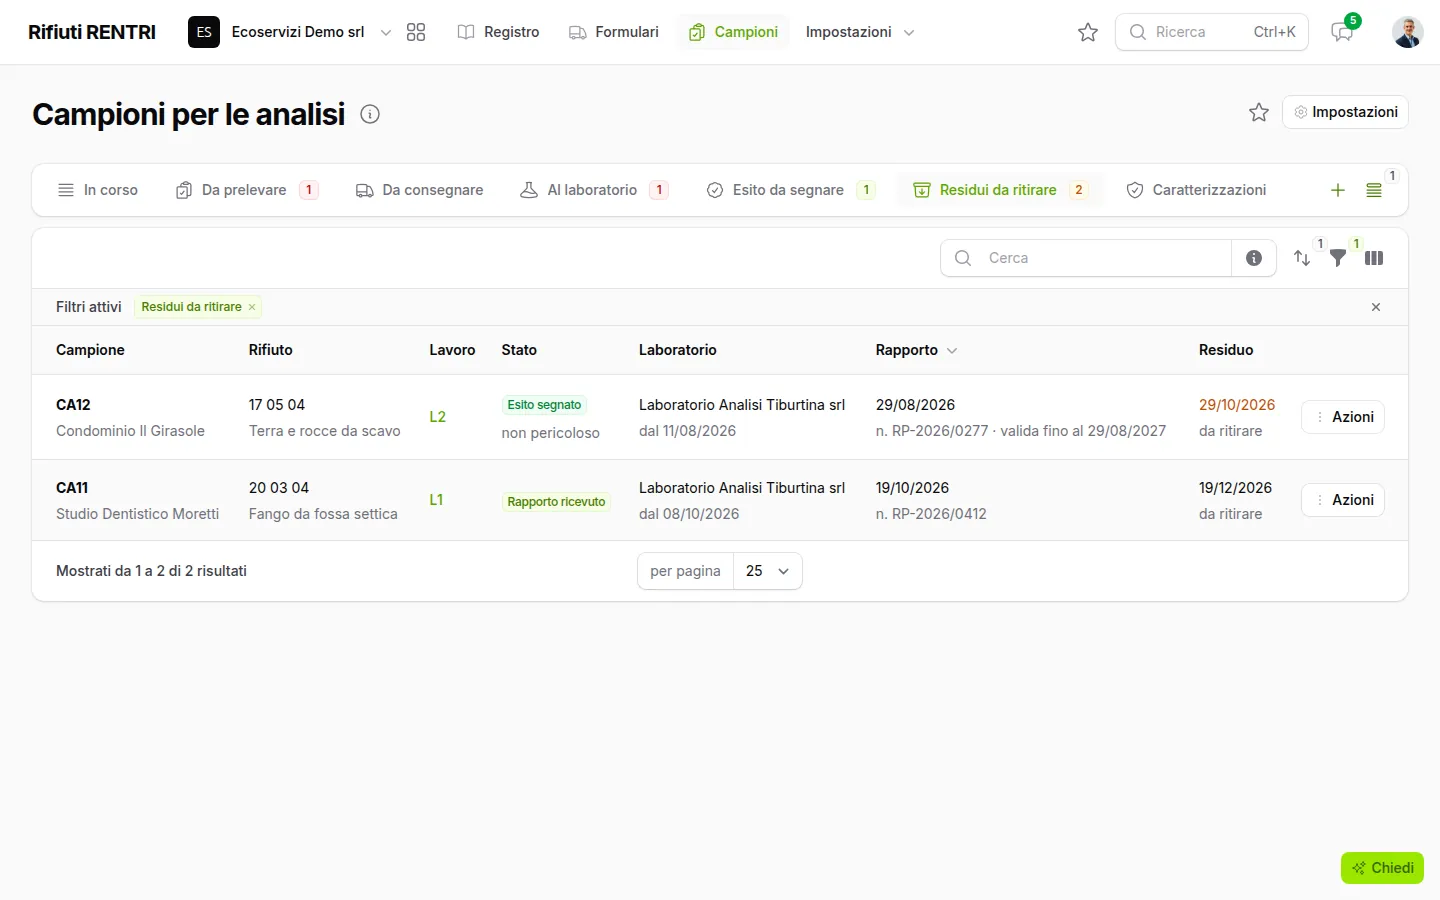
Task: Click the page Impostazioni button
Action: coord(1345,112)
